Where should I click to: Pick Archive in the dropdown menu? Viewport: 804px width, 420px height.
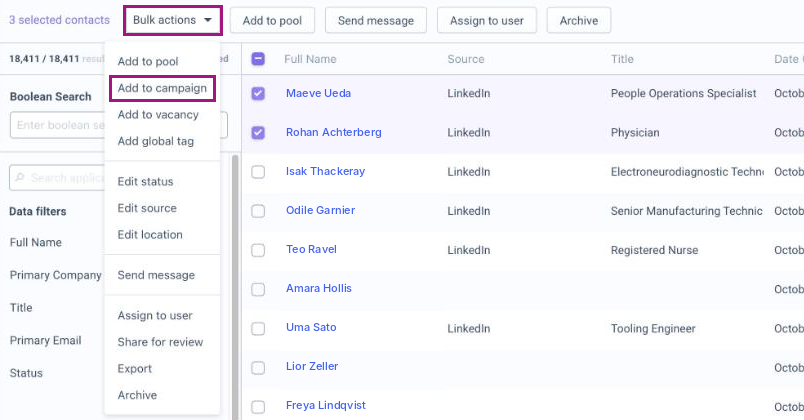[137, 395]
